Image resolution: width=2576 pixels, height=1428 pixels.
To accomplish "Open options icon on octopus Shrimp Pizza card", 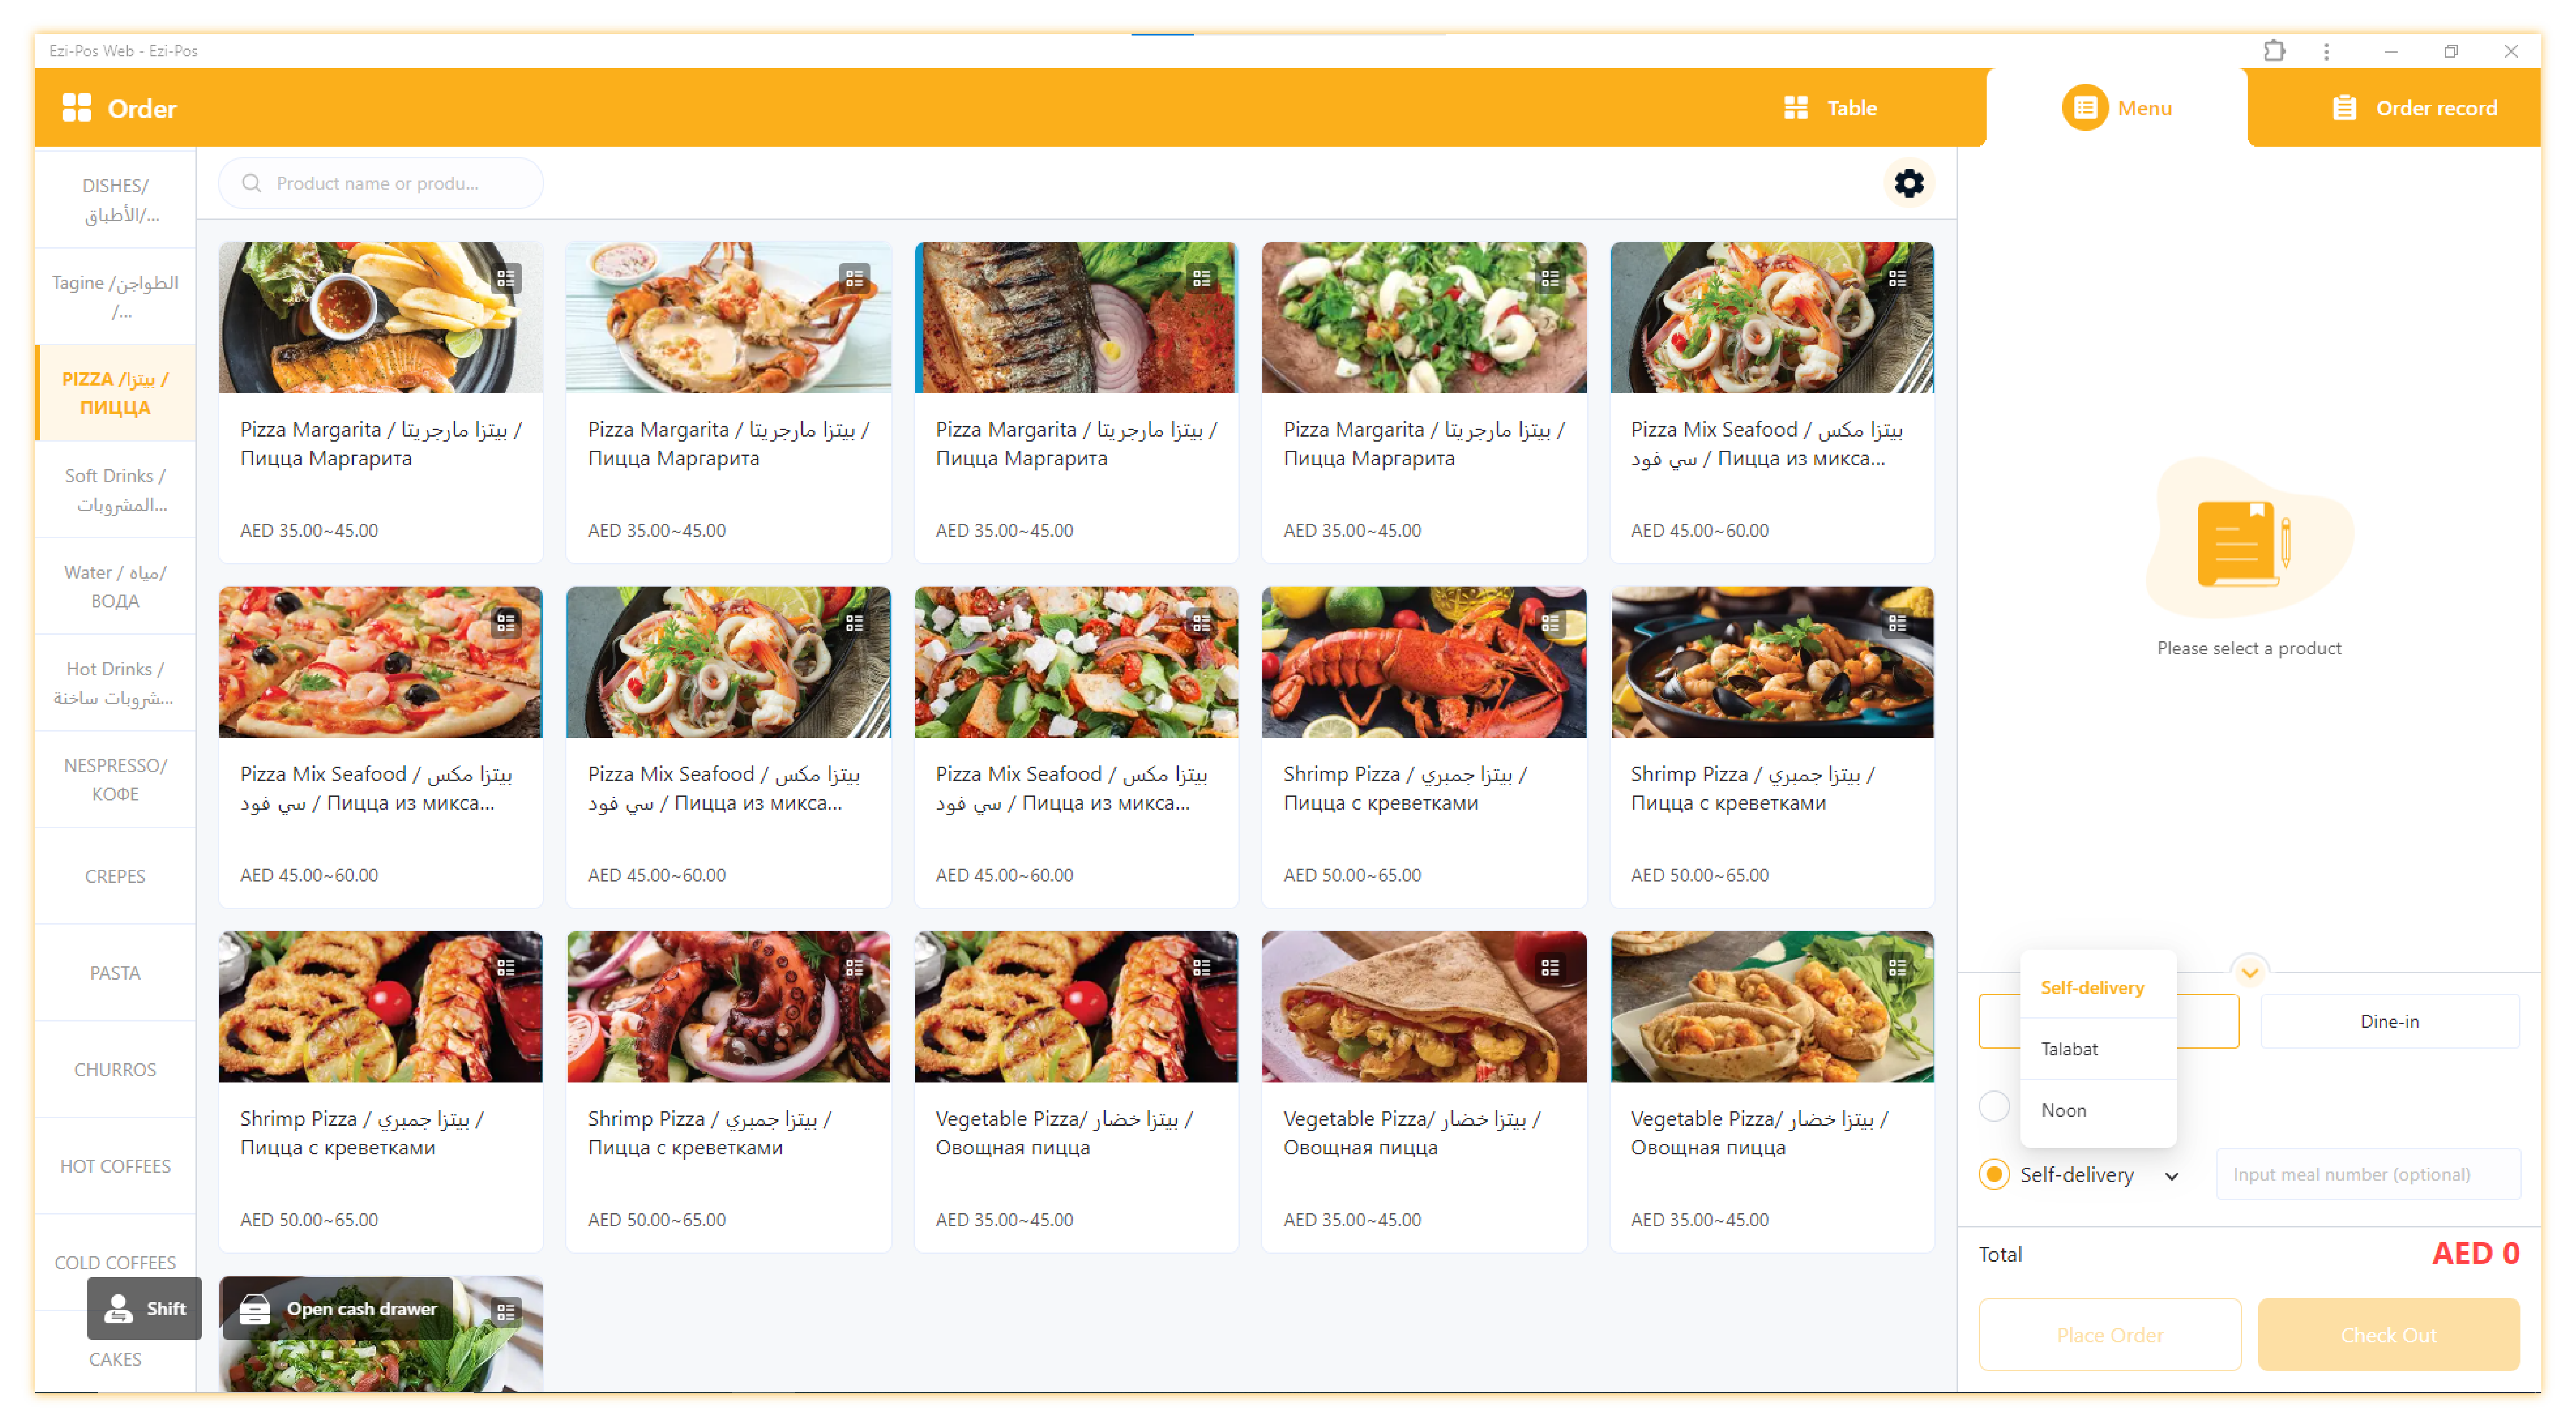I will pos(854,967).
